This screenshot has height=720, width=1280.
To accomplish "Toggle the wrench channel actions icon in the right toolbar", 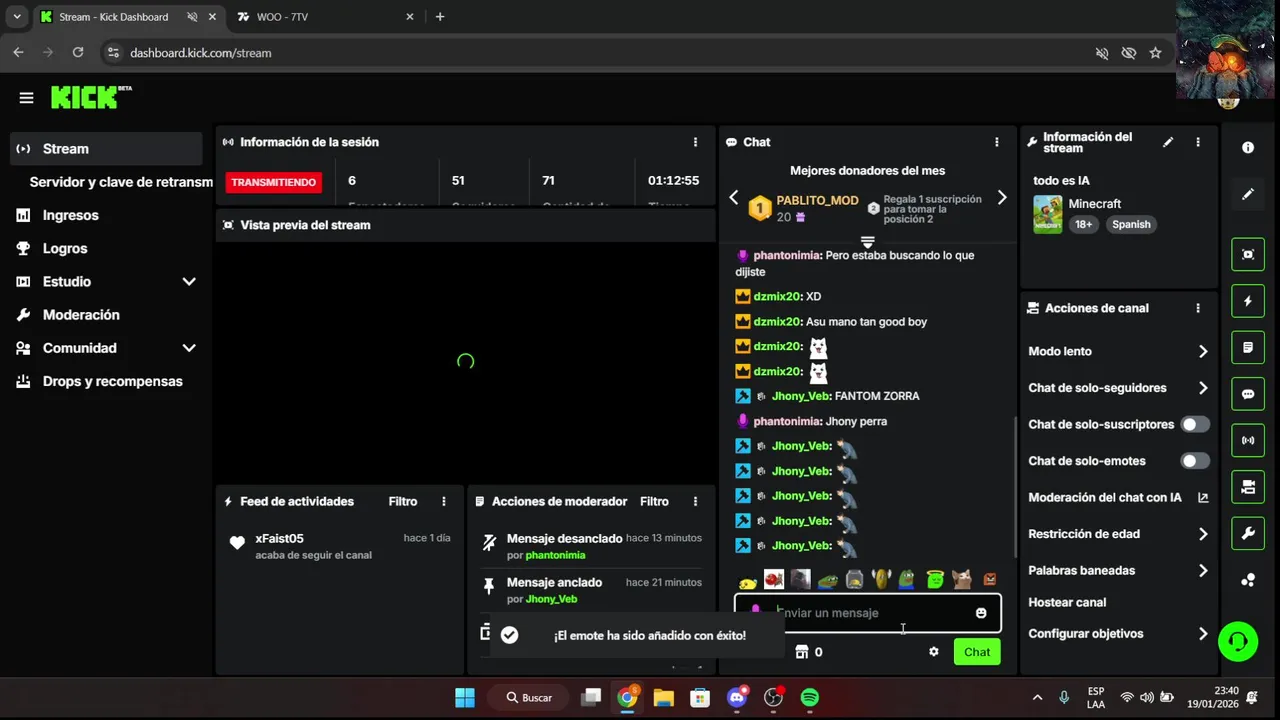I will 1248,534.
